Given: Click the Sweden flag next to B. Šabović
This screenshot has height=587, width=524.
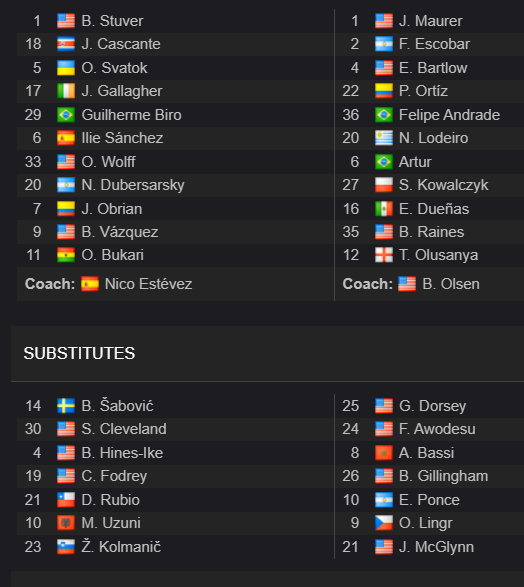Looking at the screenshot, I should point(66,406).
